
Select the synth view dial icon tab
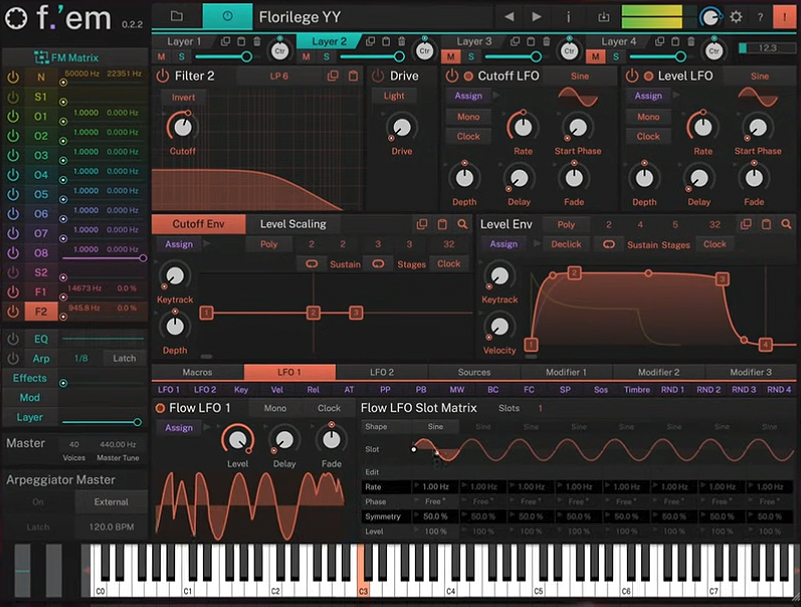pyautogui.click(x=227, y=16)
